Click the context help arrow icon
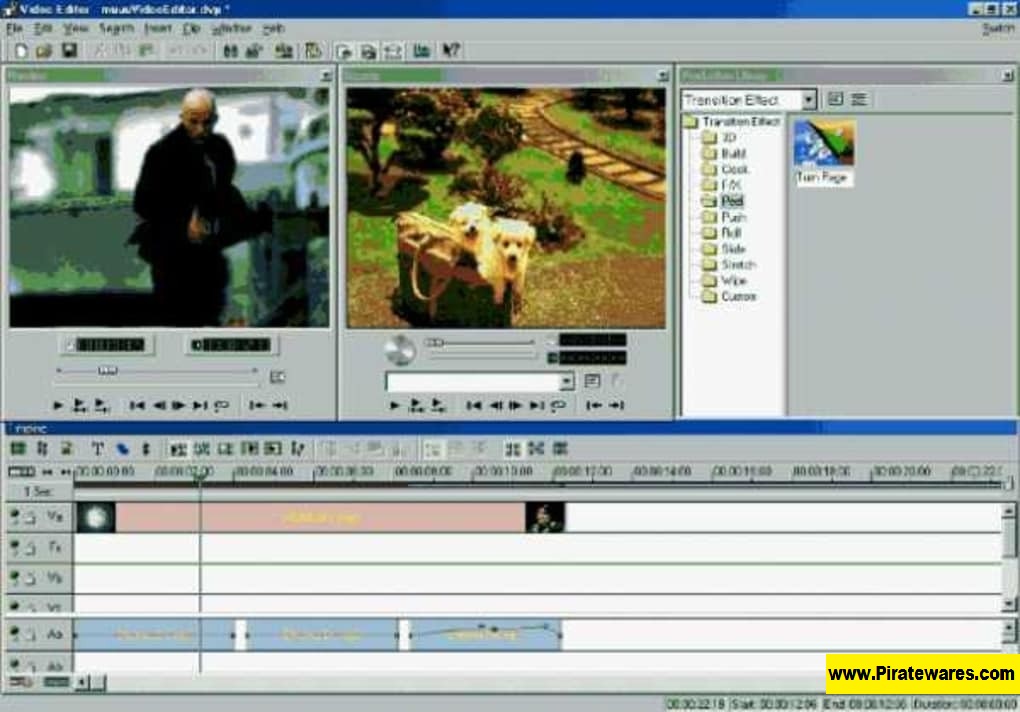The height and width of the screenshot is (712, 1020). 451,50
